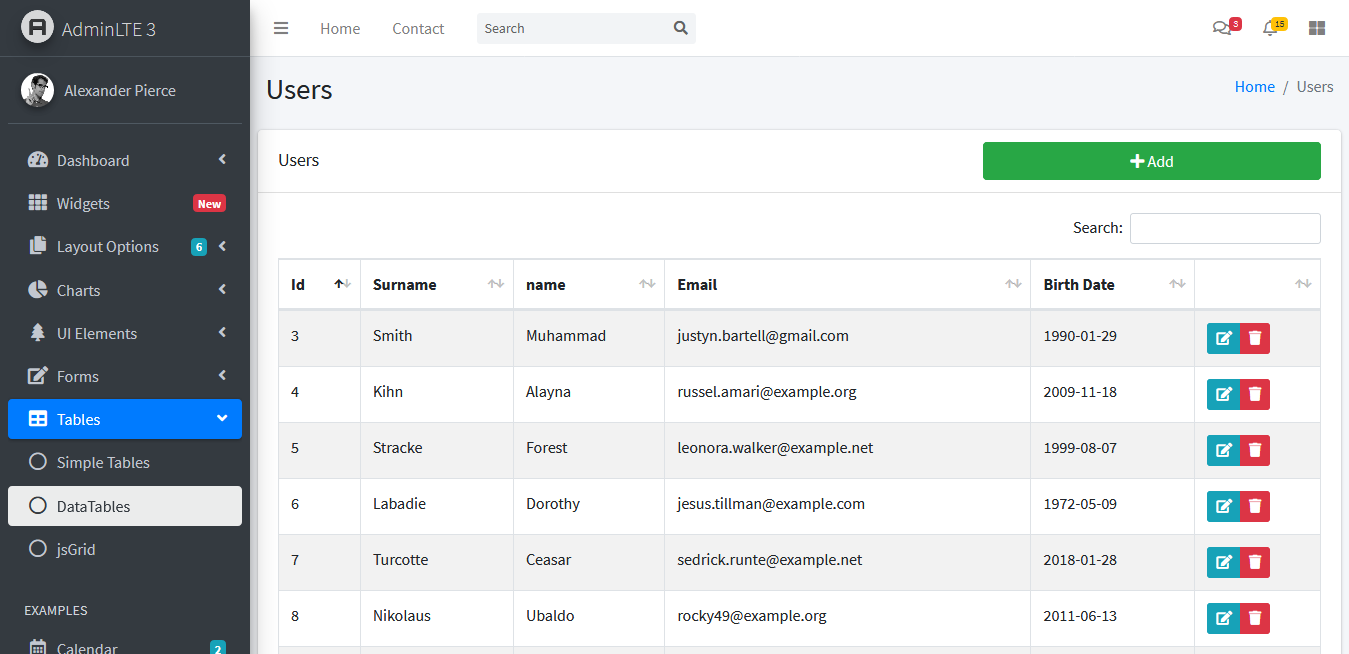Sort table by Birth Date column

[x=1112, y=285]
